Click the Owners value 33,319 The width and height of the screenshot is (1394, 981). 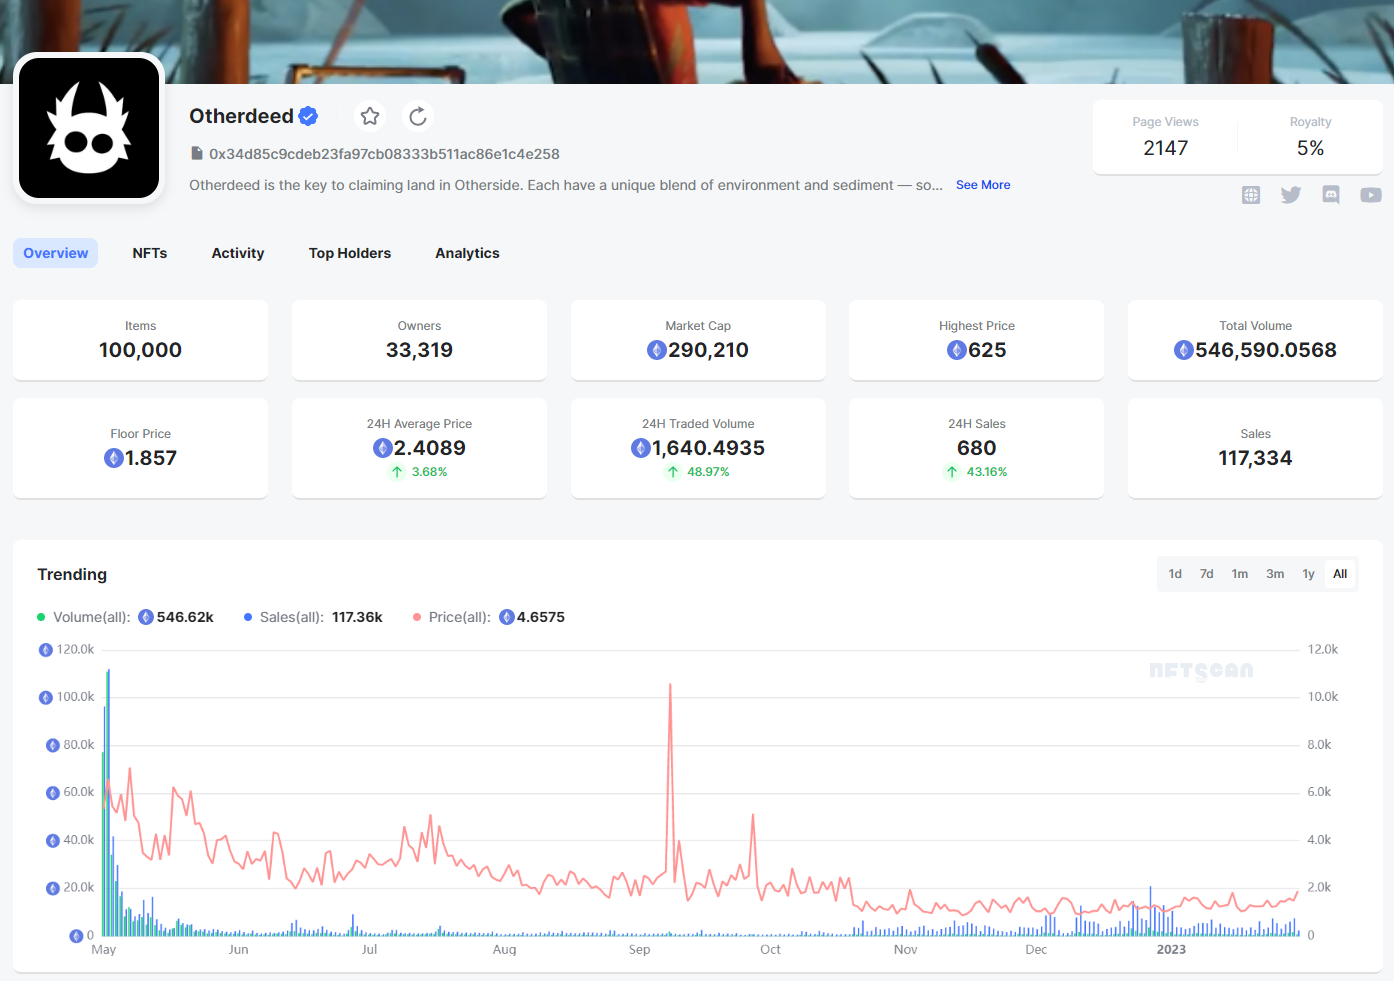tap(419, 350)
